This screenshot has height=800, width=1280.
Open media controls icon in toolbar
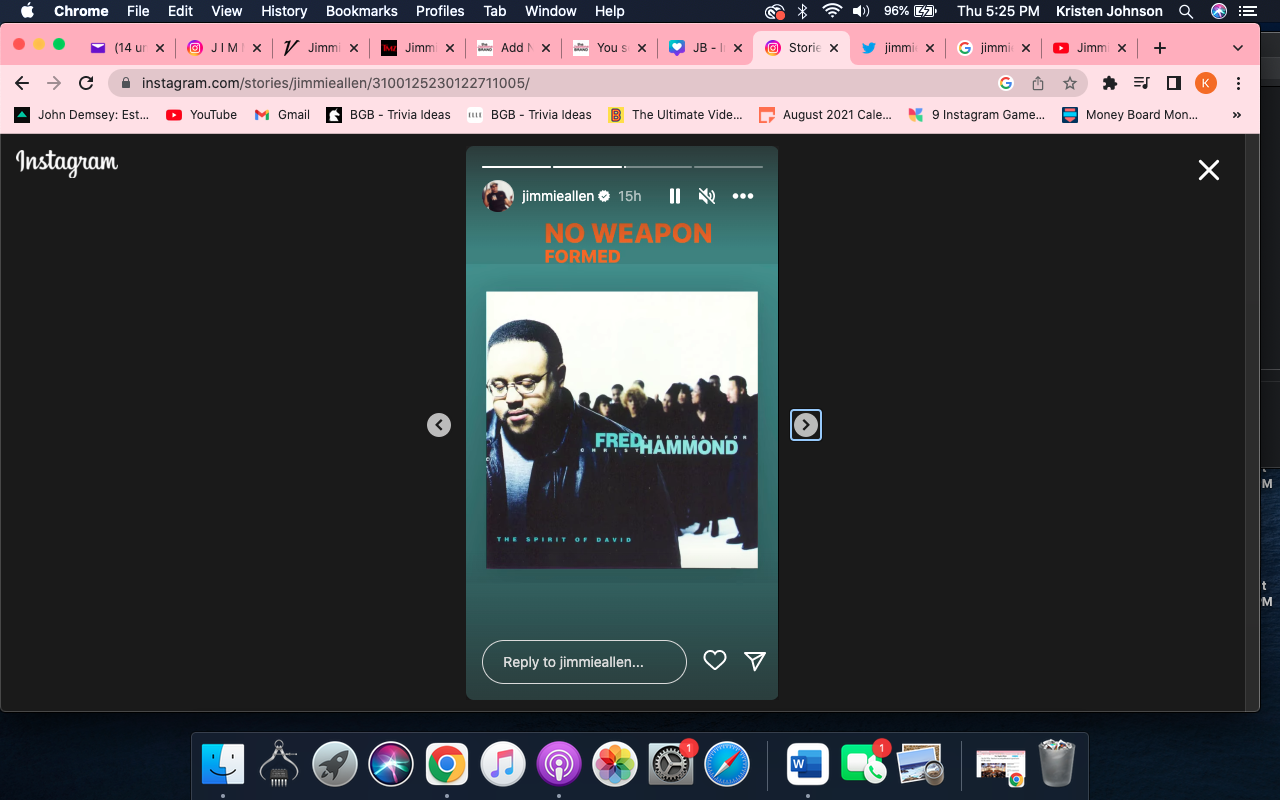tap(1141, 83)
